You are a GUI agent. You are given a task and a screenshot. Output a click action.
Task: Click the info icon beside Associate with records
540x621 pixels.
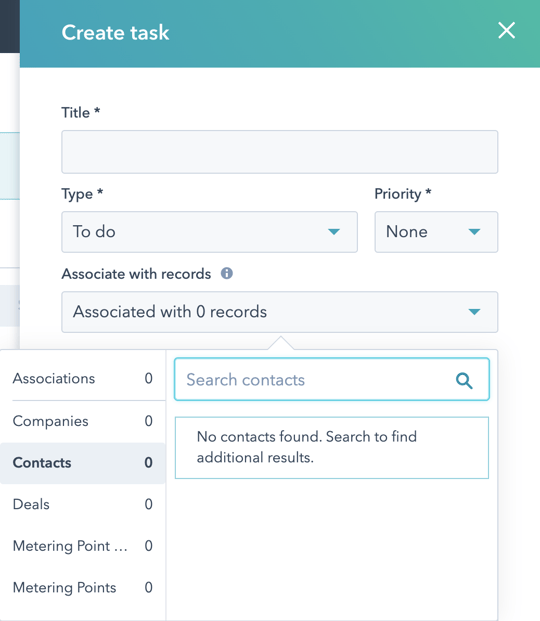(227, 273)
